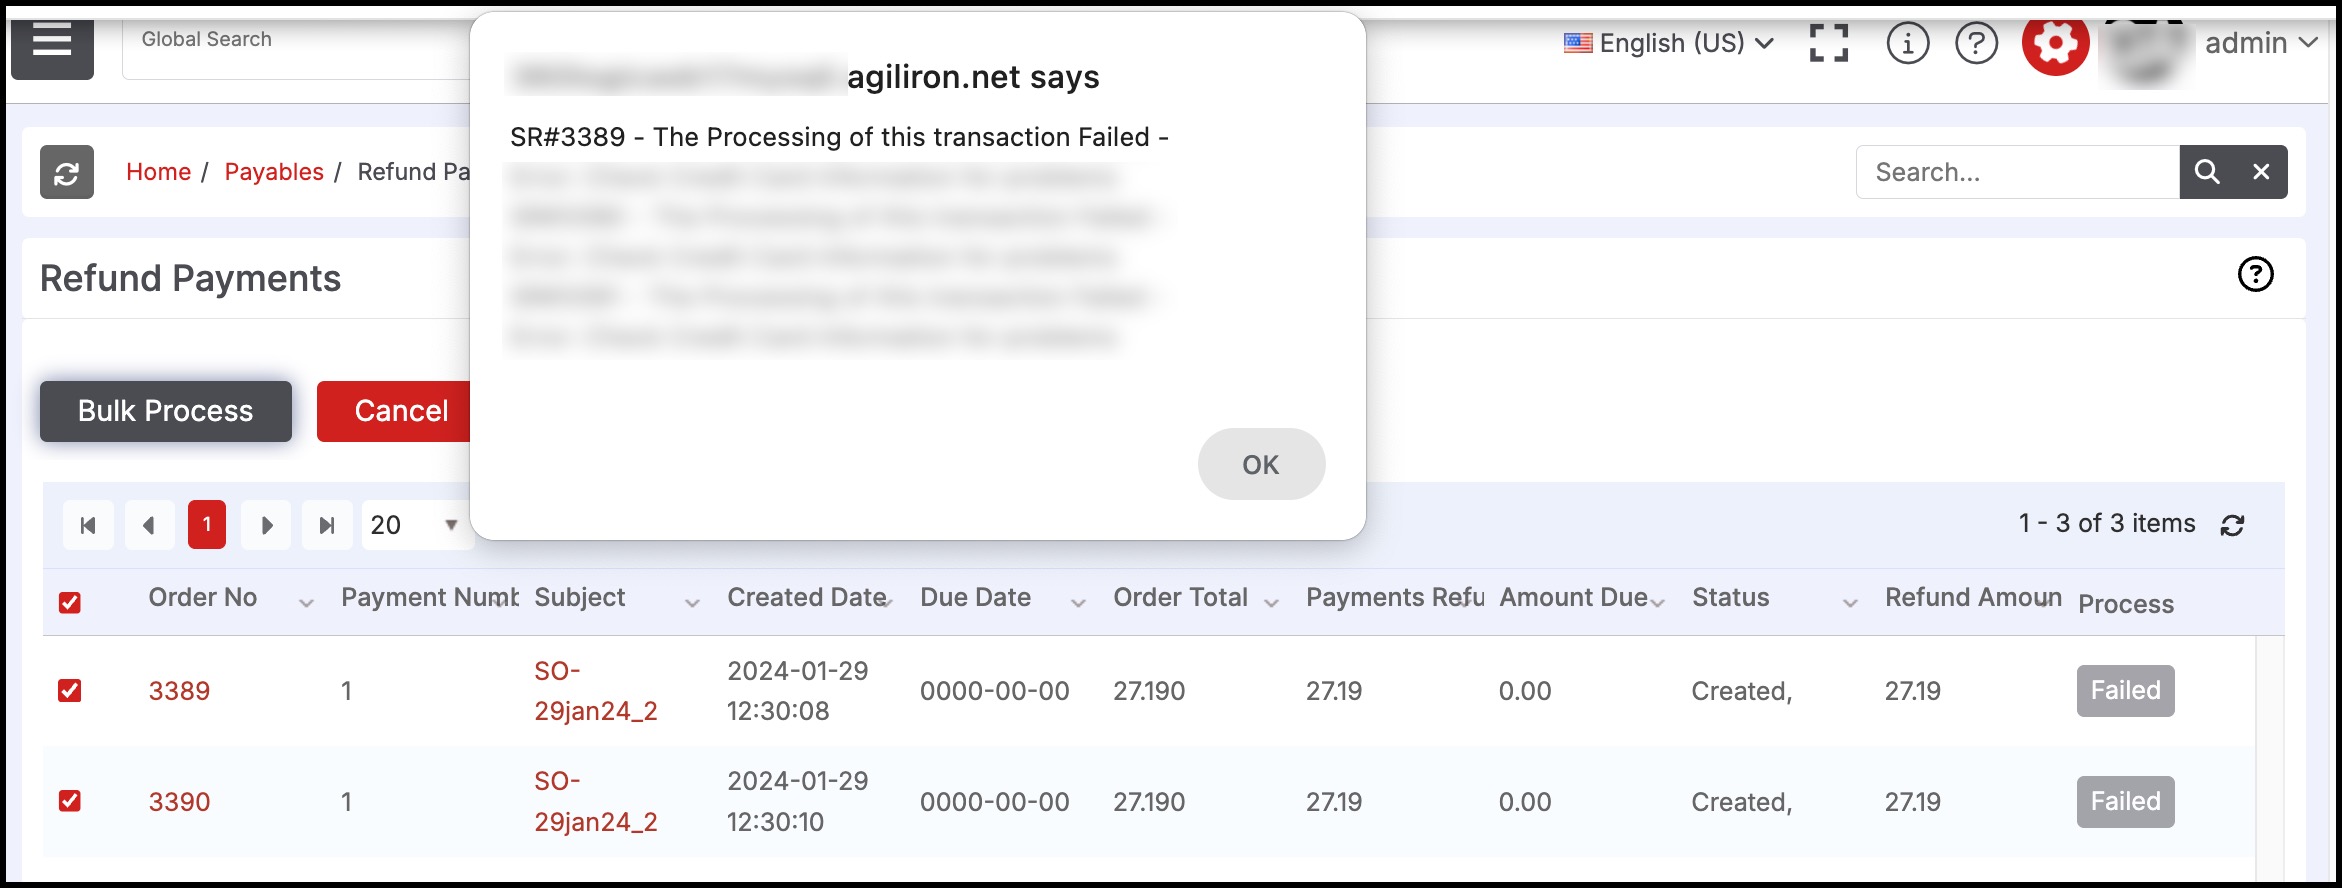
Task: Go to Home breadcrumb link
Action: coord(158,172)
